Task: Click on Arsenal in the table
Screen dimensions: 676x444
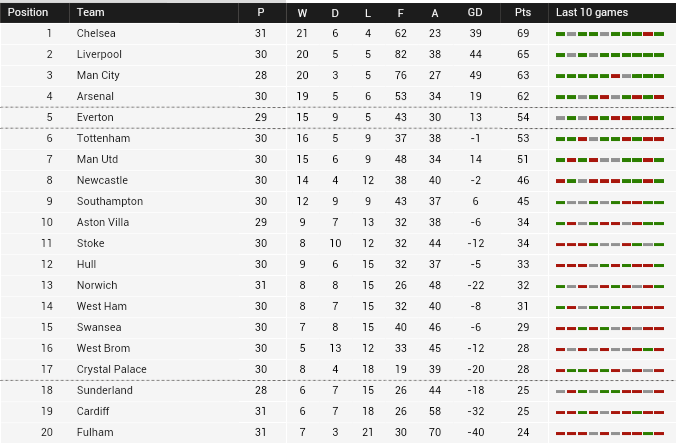Action: coord(95,96)
